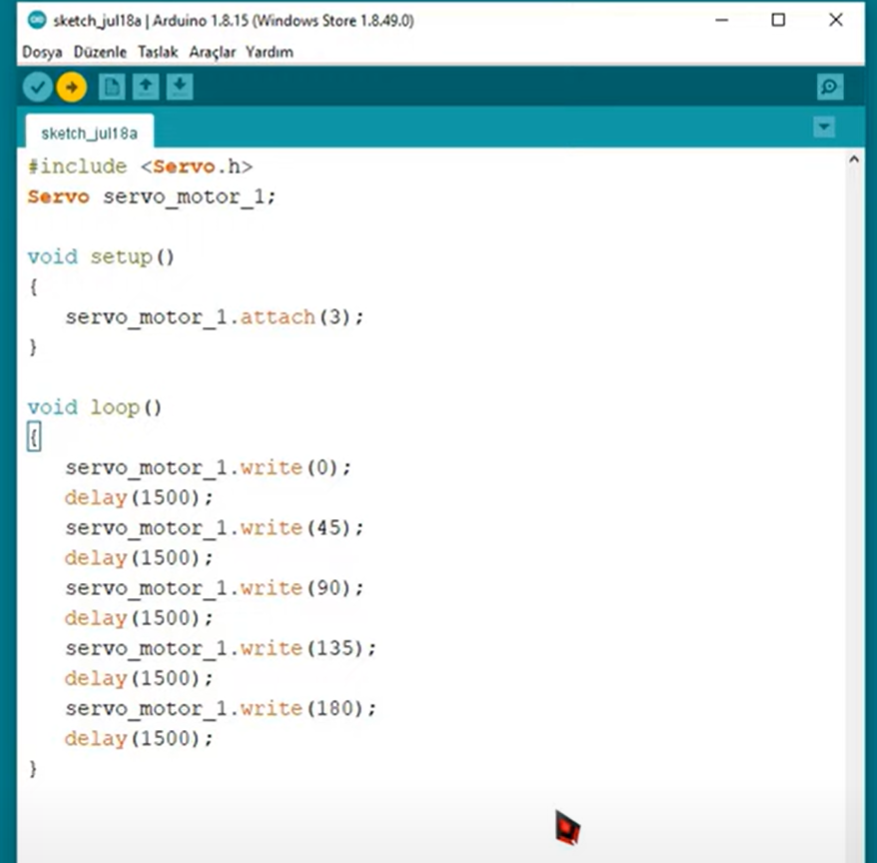Open the Yardım menu
This screenshot has width=877, height=863.
coord(269,52)
